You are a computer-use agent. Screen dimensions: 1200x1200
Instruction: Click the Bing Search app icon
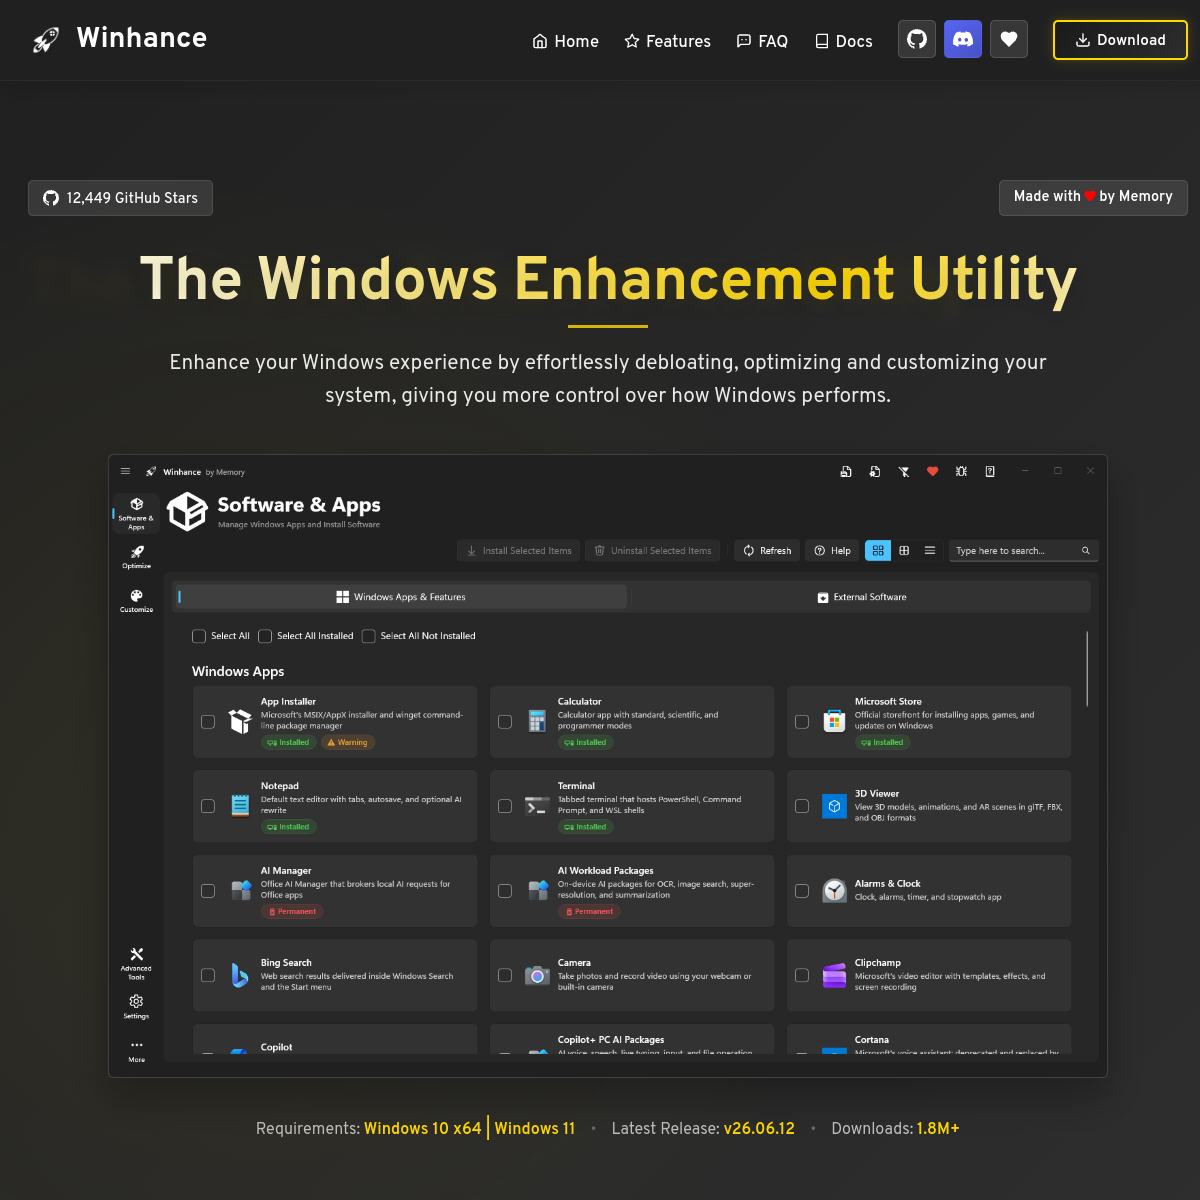(240, 975)
